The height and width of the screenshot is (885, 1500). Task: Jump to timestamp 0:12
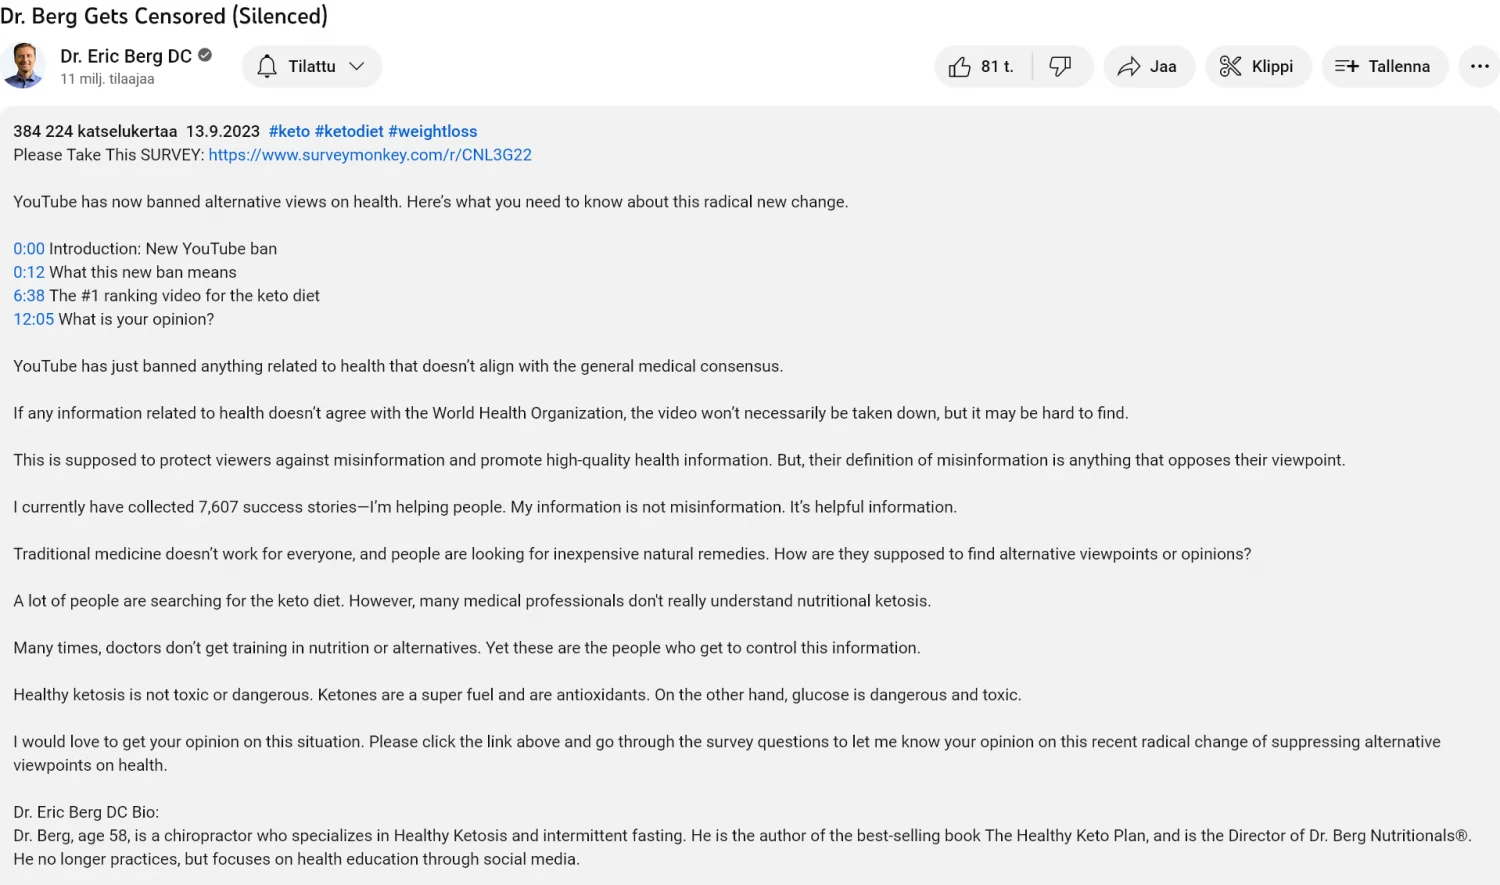coord(29,272)
